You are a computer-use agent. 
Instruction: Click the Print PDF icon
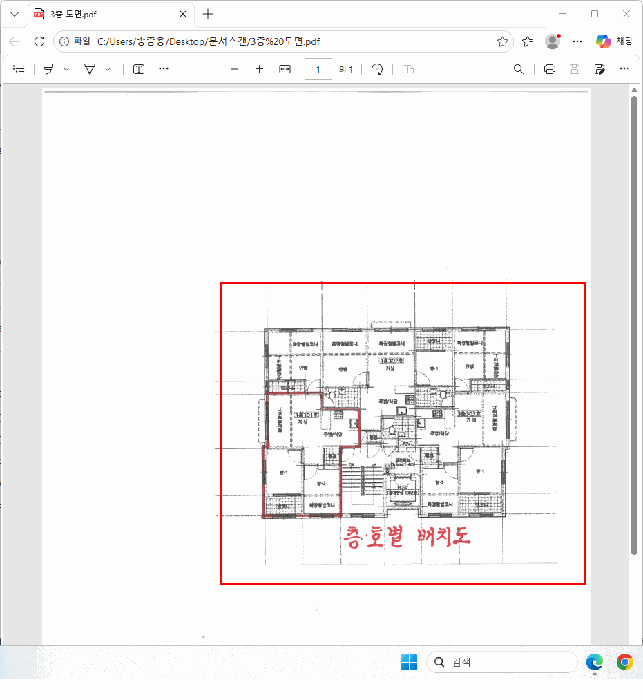click(549, 69)
